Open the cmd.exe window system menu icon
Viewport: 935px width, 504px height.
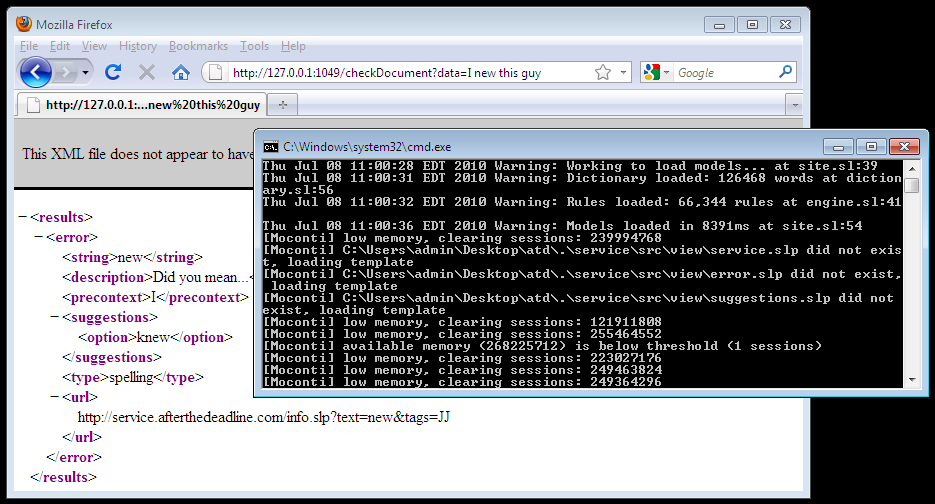coord(270,146)
